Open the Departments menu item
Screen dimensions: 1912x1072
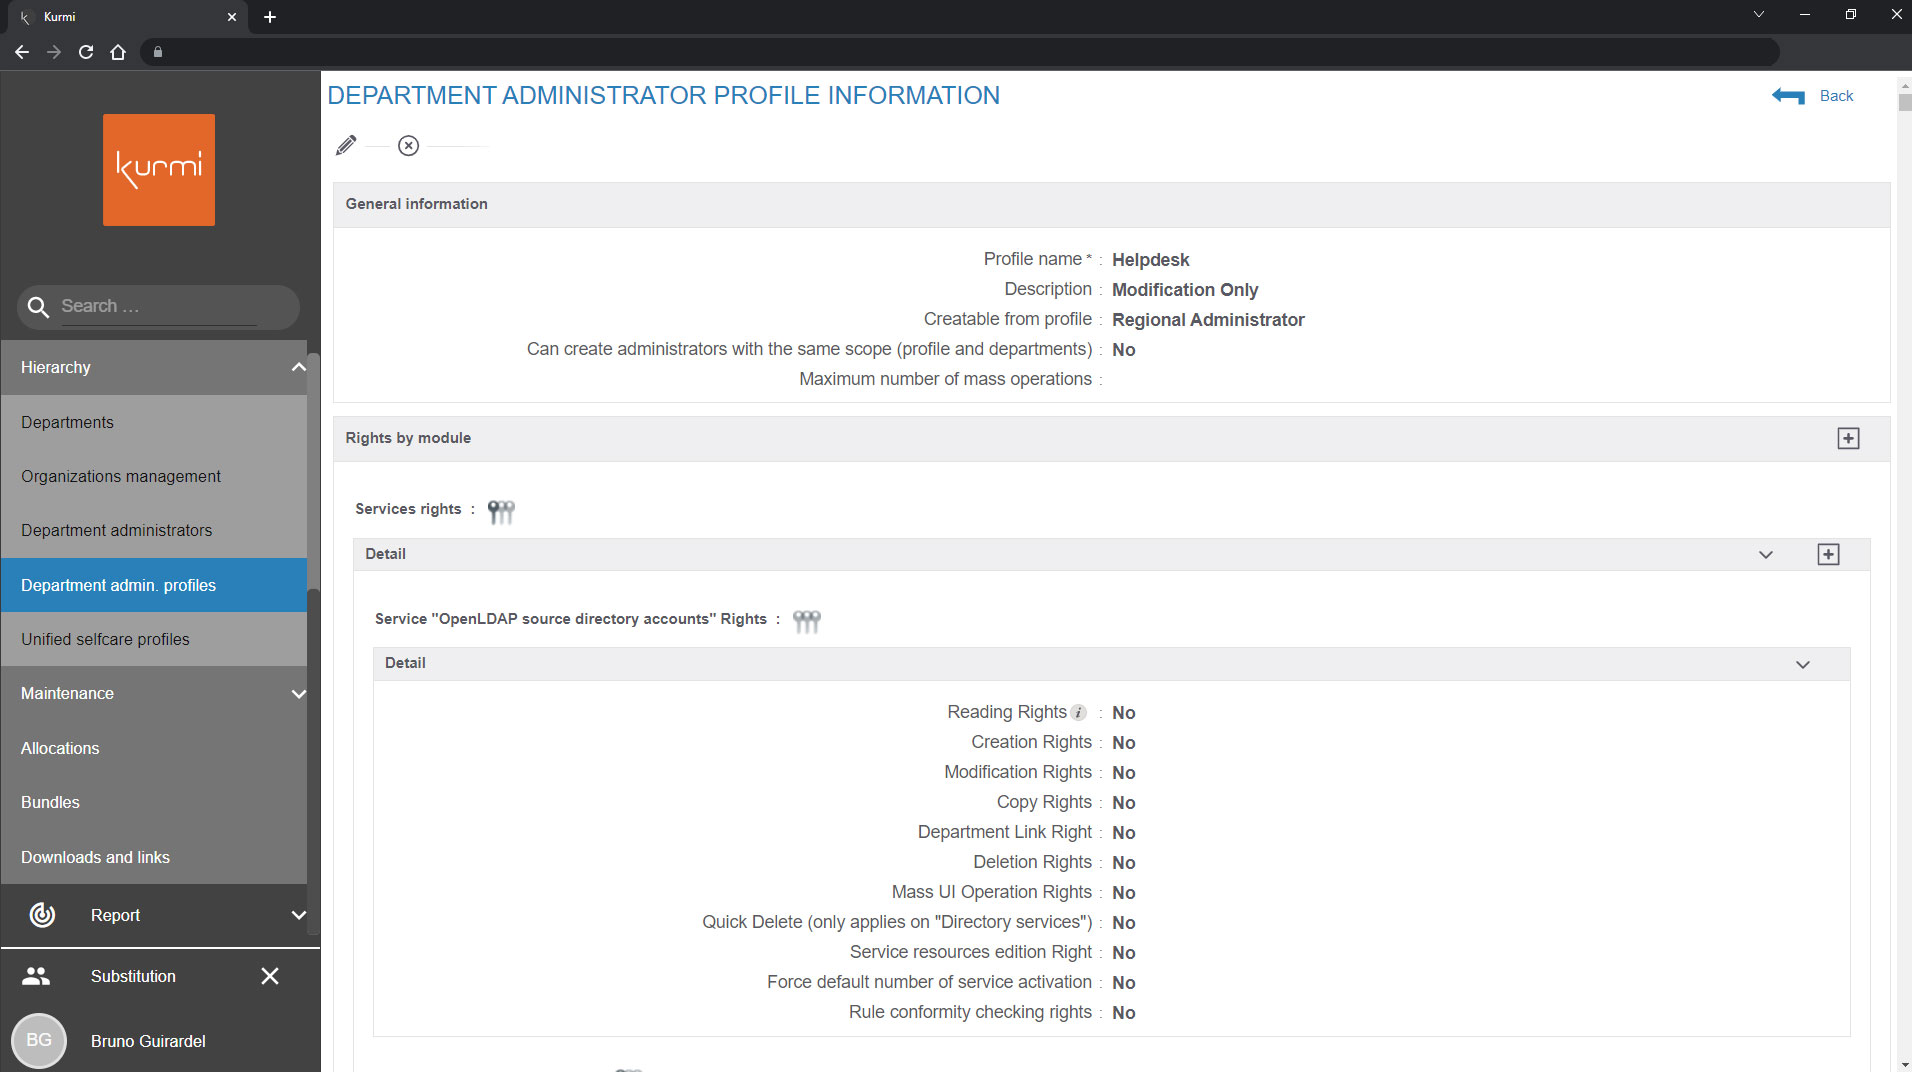(x=154, y=423)
